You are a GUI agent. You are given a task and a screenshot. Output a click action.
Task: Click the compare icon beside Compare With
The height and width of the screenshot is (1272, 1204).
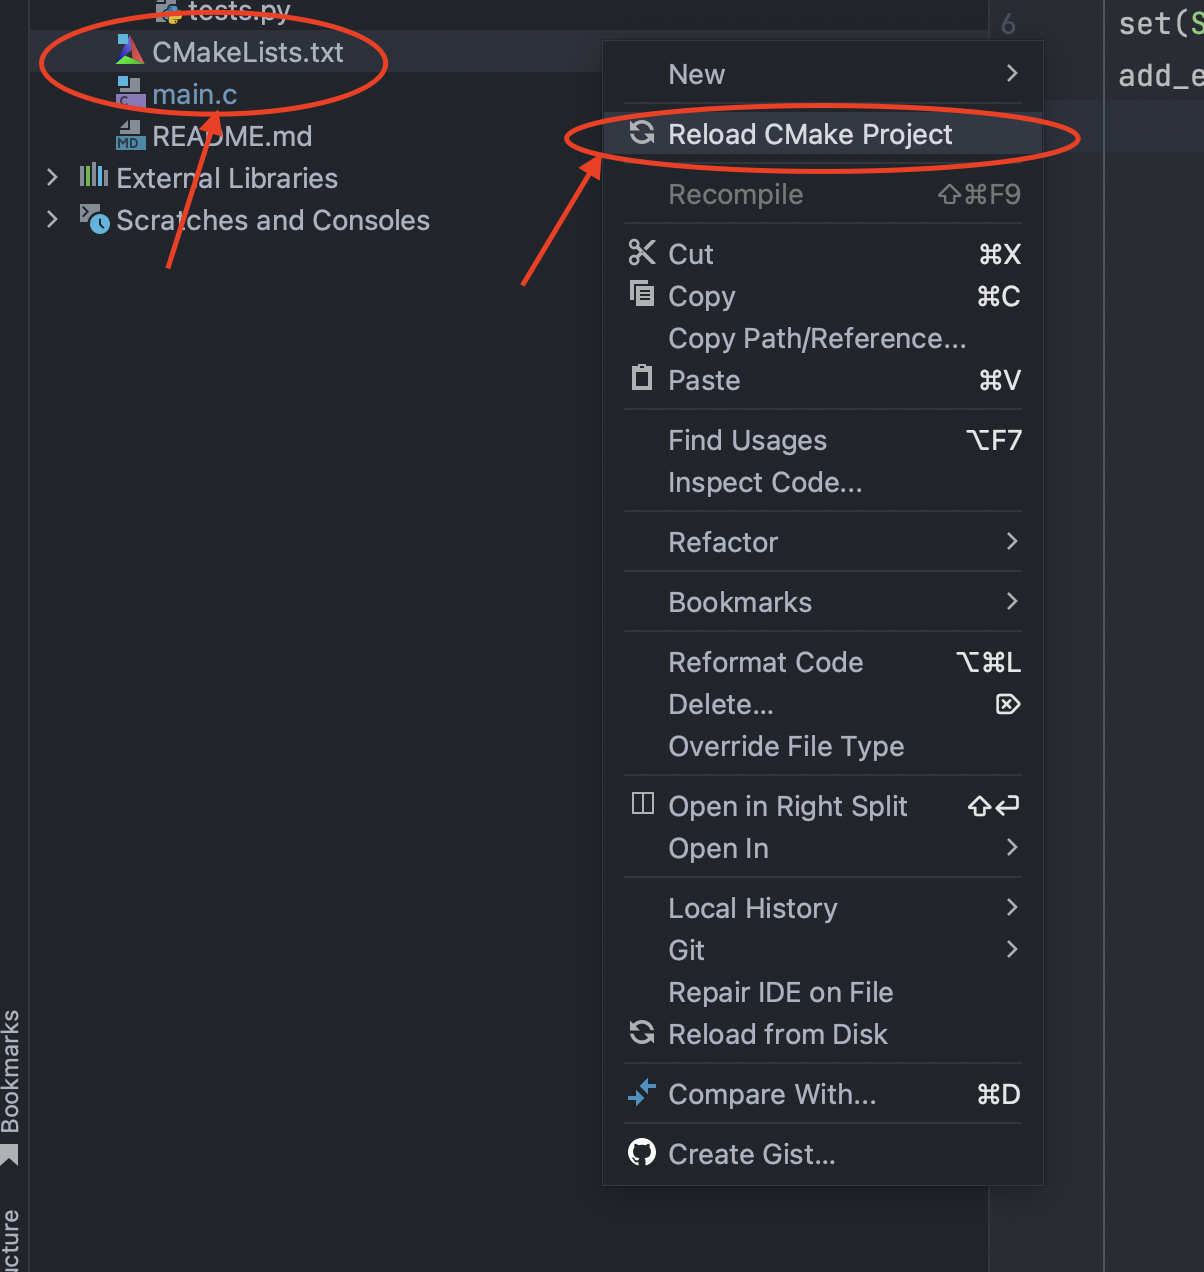click(641, 1093)
